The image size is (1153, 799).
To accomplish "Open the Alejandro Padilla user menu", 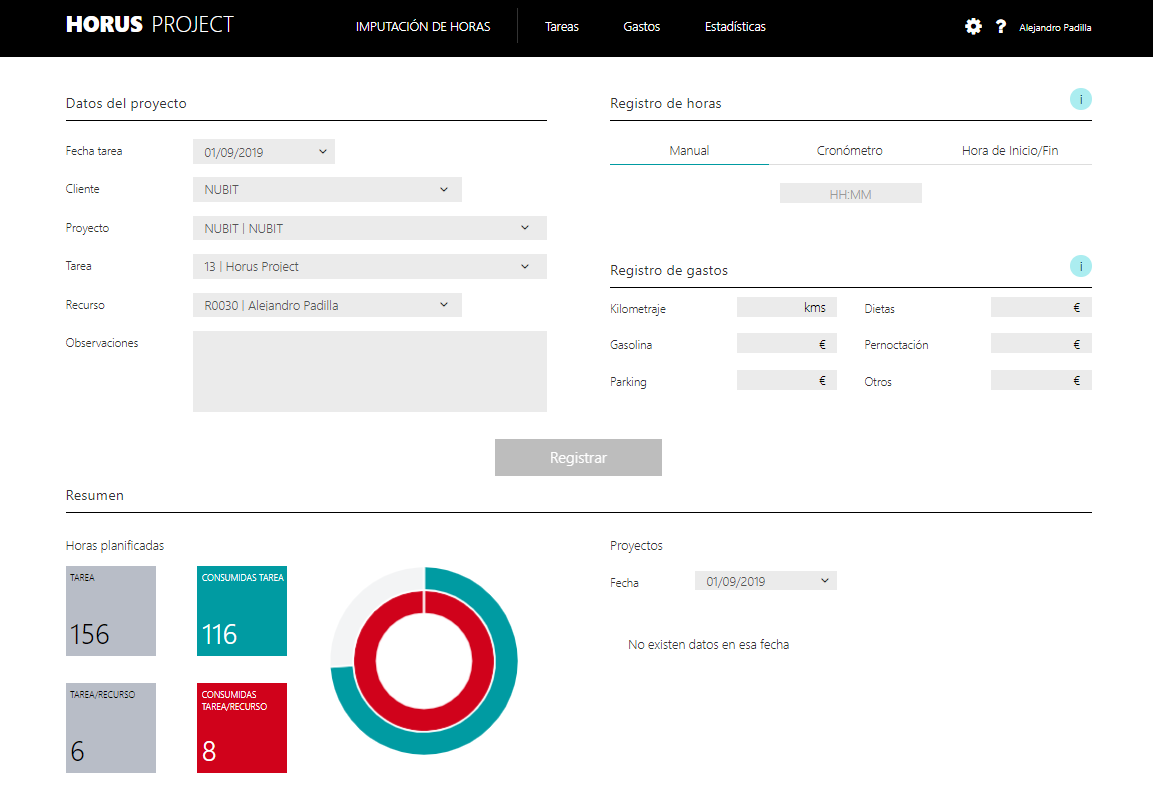I will (x=1055, y=28).
